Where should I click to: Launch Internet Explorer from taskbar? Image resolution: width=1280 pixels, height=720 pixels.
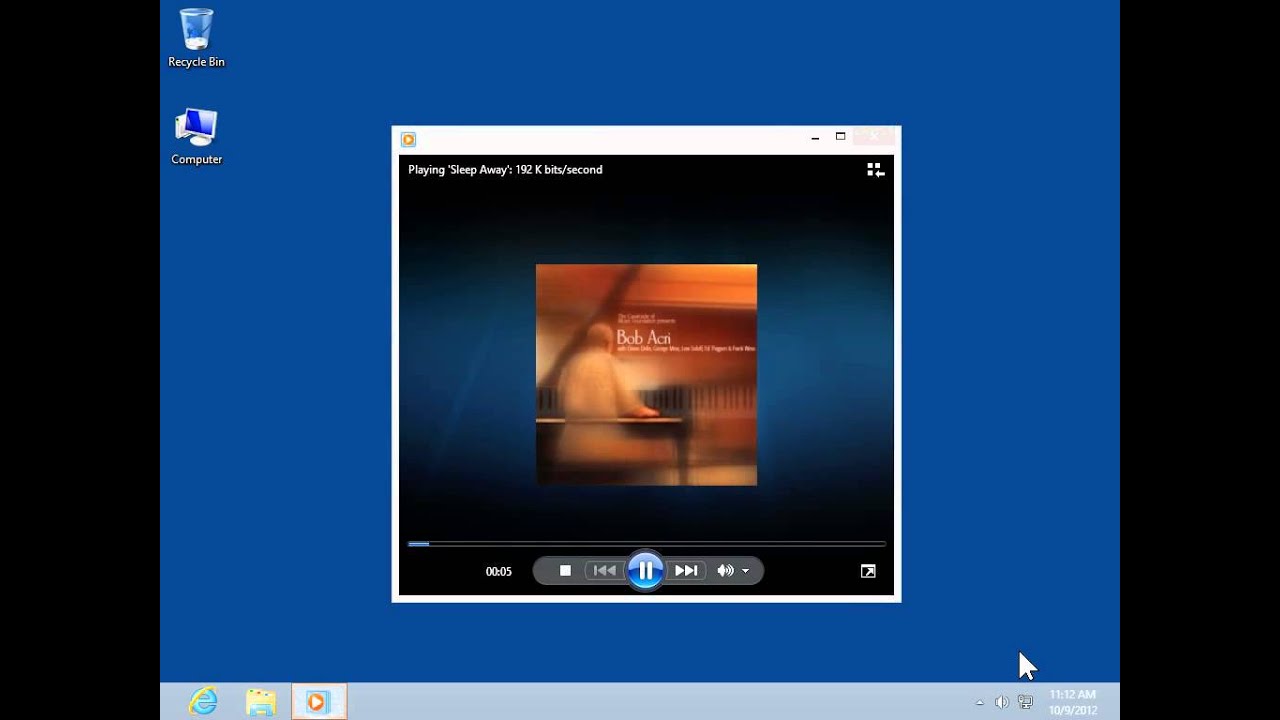pos(203,702)
